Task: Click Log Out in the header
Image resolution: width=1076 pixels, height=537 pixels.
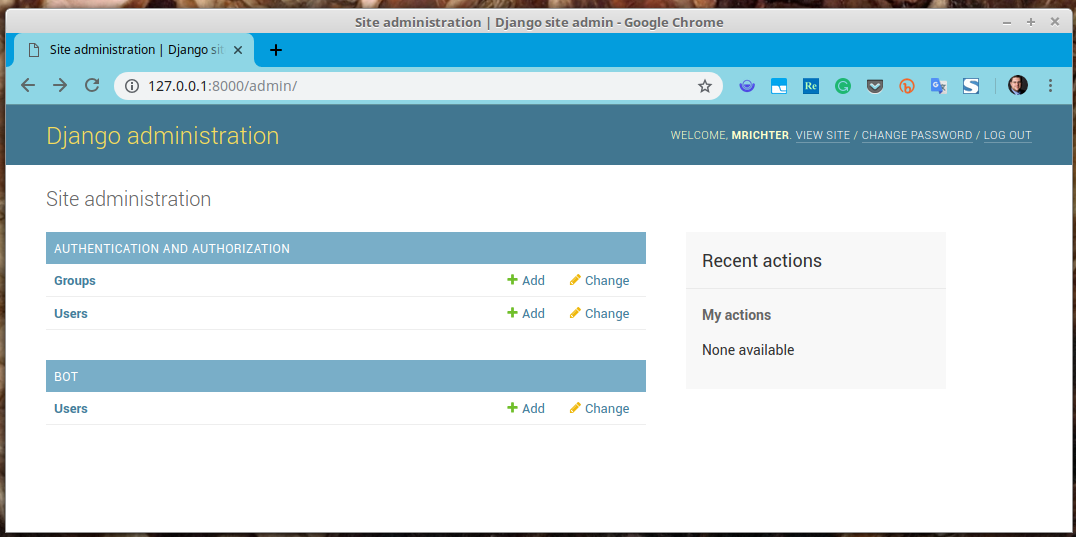Action: (1007, 135)
